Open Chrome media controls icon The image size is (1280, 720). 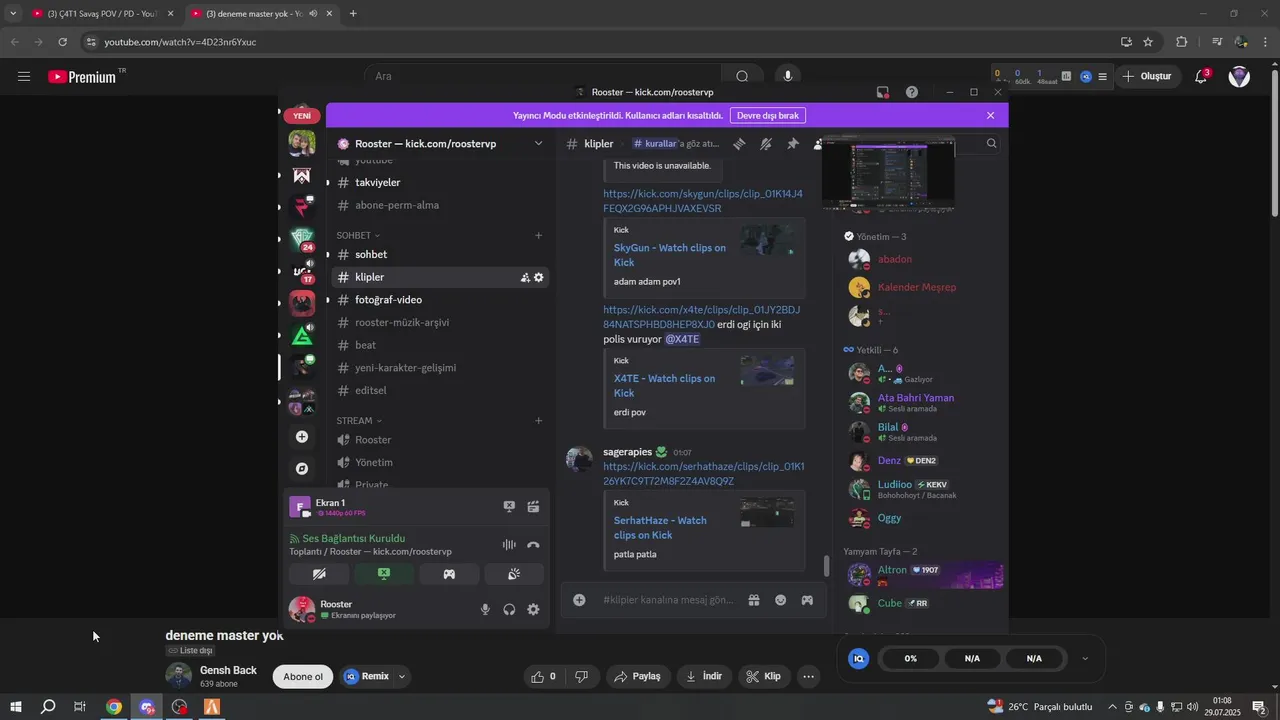[x=1216, y=42]
